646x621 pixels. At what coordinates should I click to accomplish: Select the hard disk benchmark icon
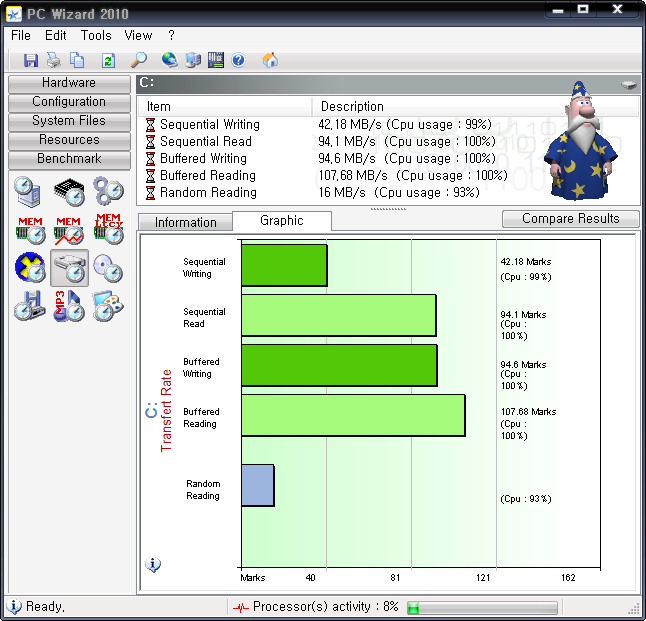tap(69, 268)
